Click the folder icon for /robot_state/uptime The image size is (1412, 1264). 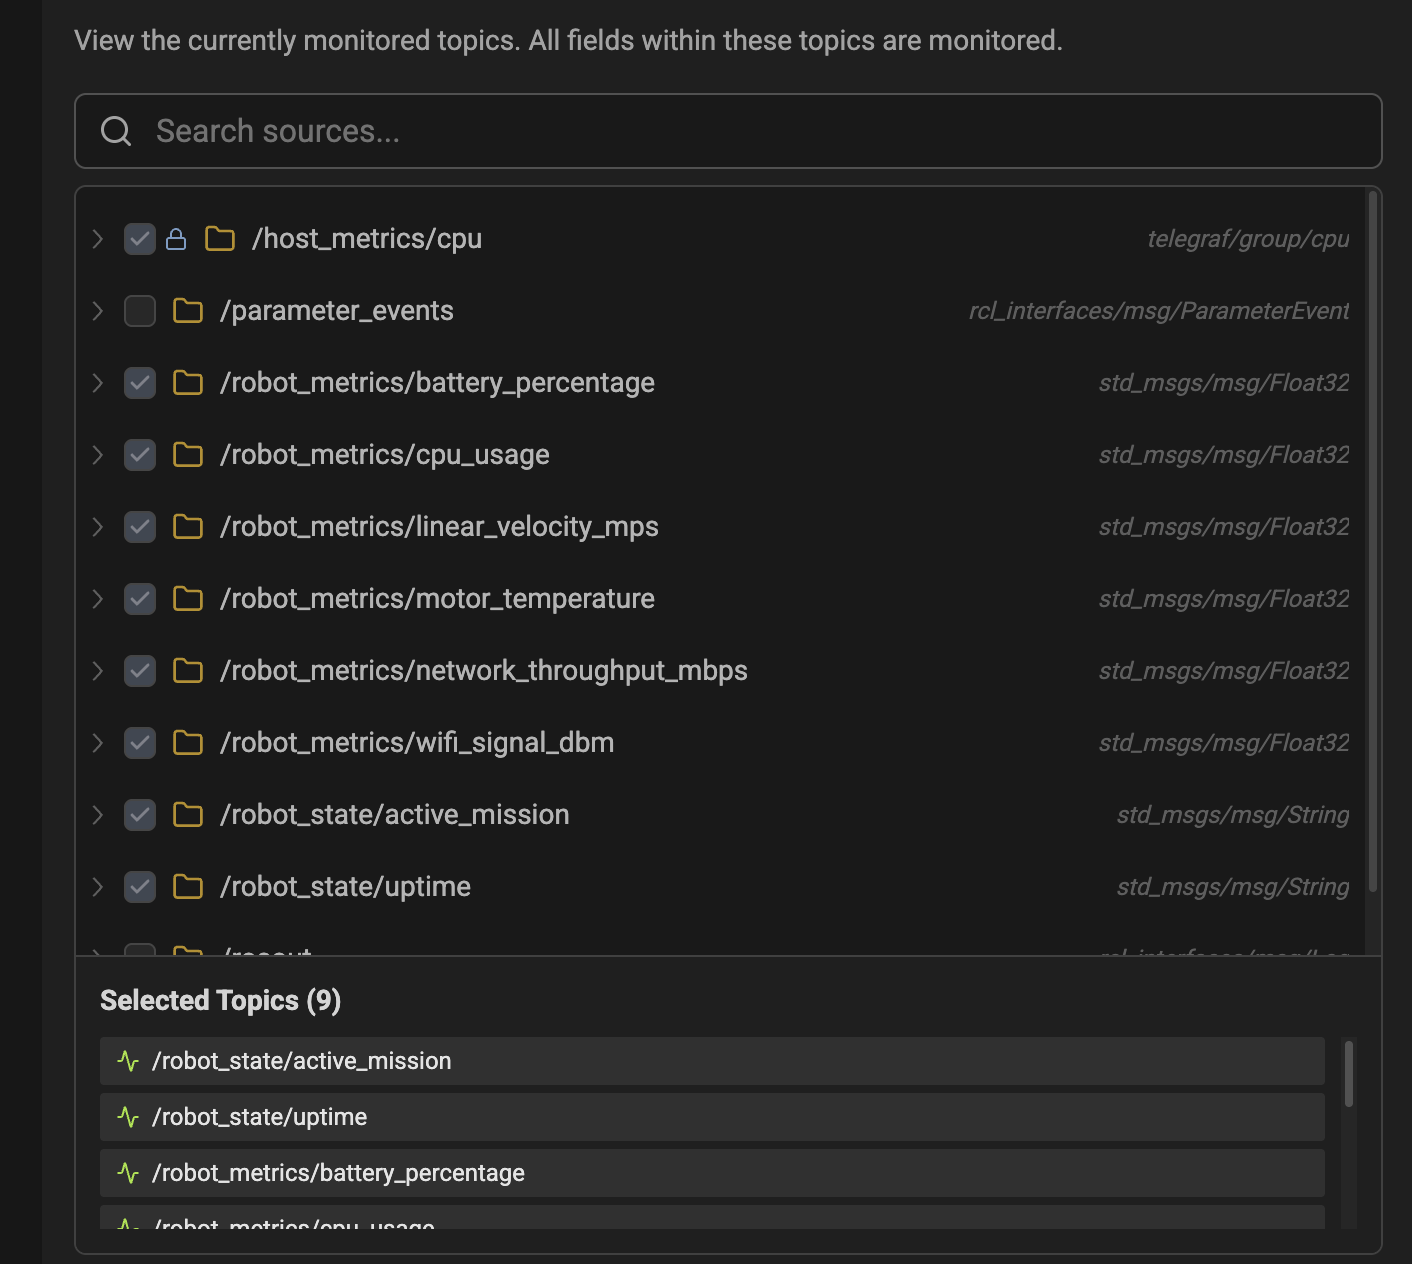[x=188, y=886]
